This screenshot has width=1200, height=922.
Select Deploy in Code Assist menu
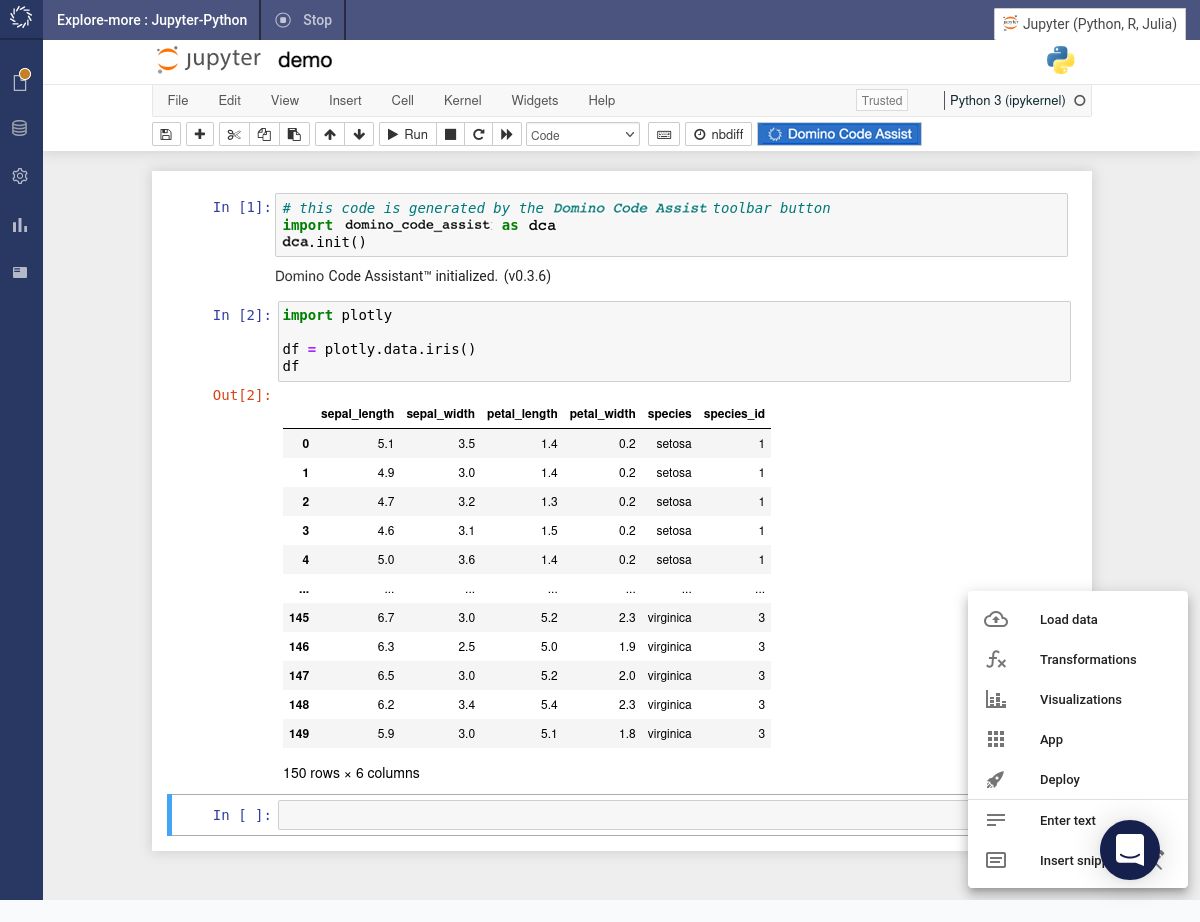pos(1078,780)
